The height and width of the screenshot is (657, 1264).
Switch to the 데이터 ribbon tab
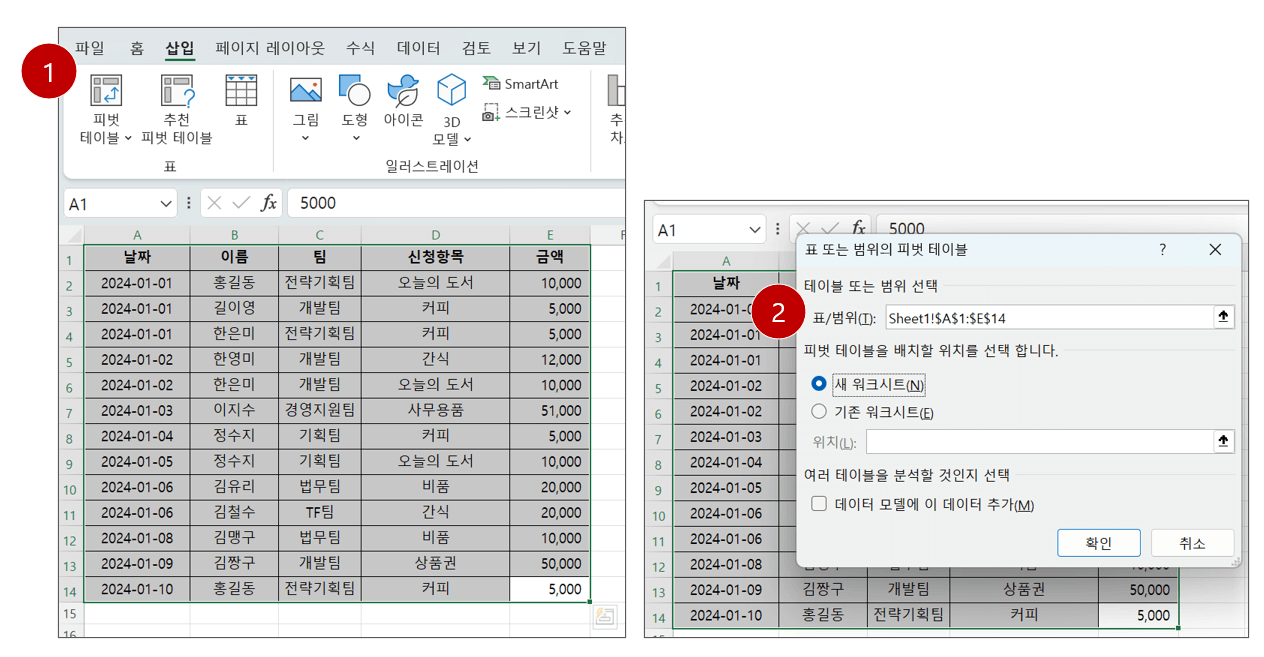[417, 46]
